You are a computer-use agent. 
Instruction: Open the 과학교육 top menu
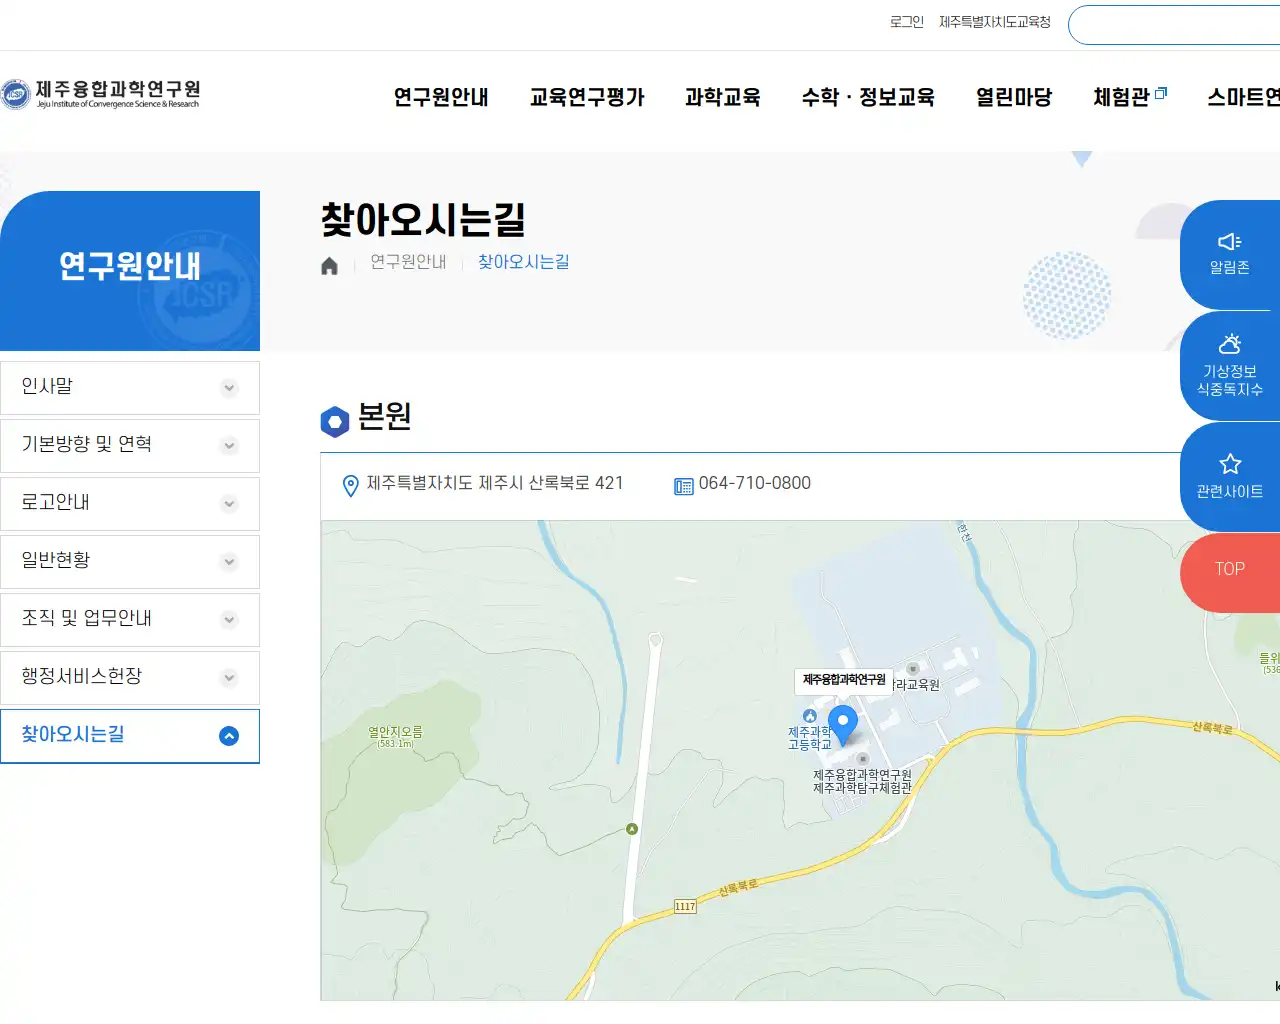tap(723, 97)
